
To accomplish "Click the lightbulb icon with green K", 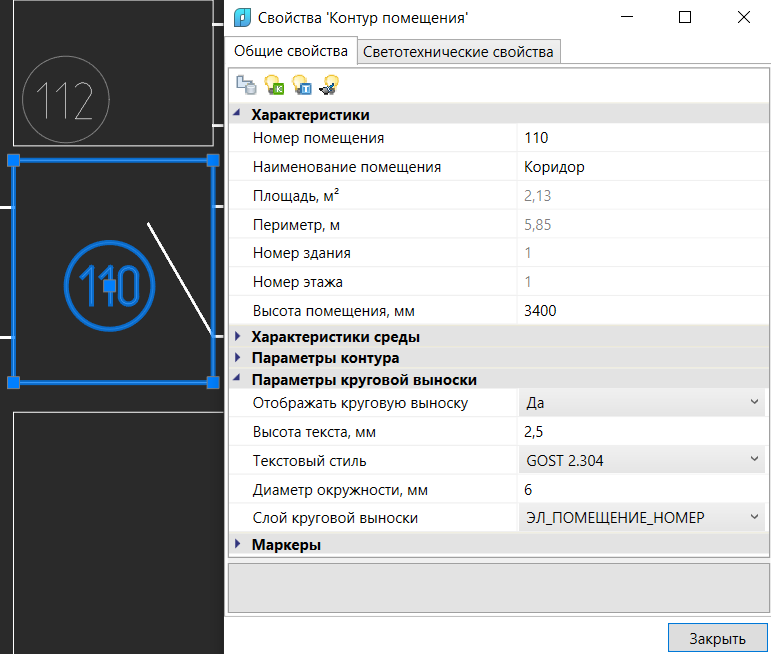I will (x=273, y=86).
